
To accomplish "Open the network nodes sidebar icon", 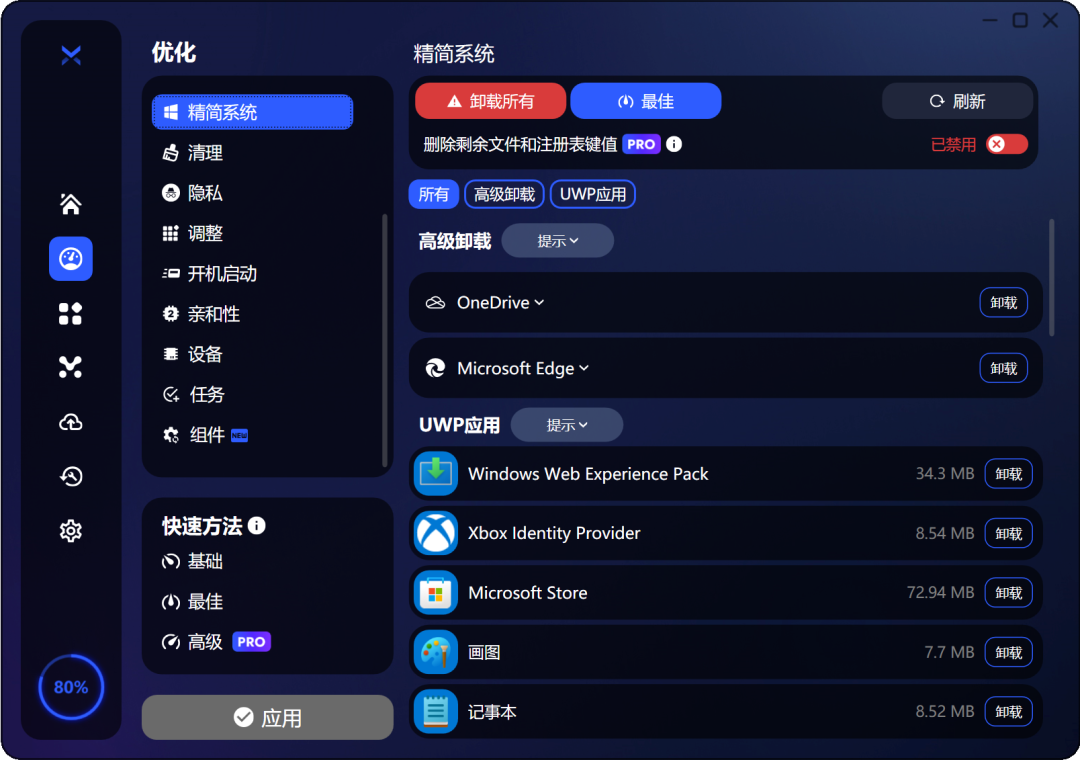I will tap(70, 367).
